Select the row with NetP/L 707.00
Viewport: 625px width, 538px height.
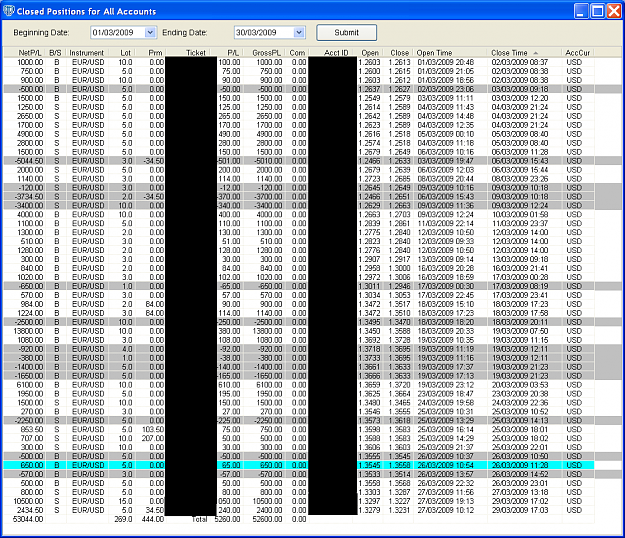click(299, 438)
